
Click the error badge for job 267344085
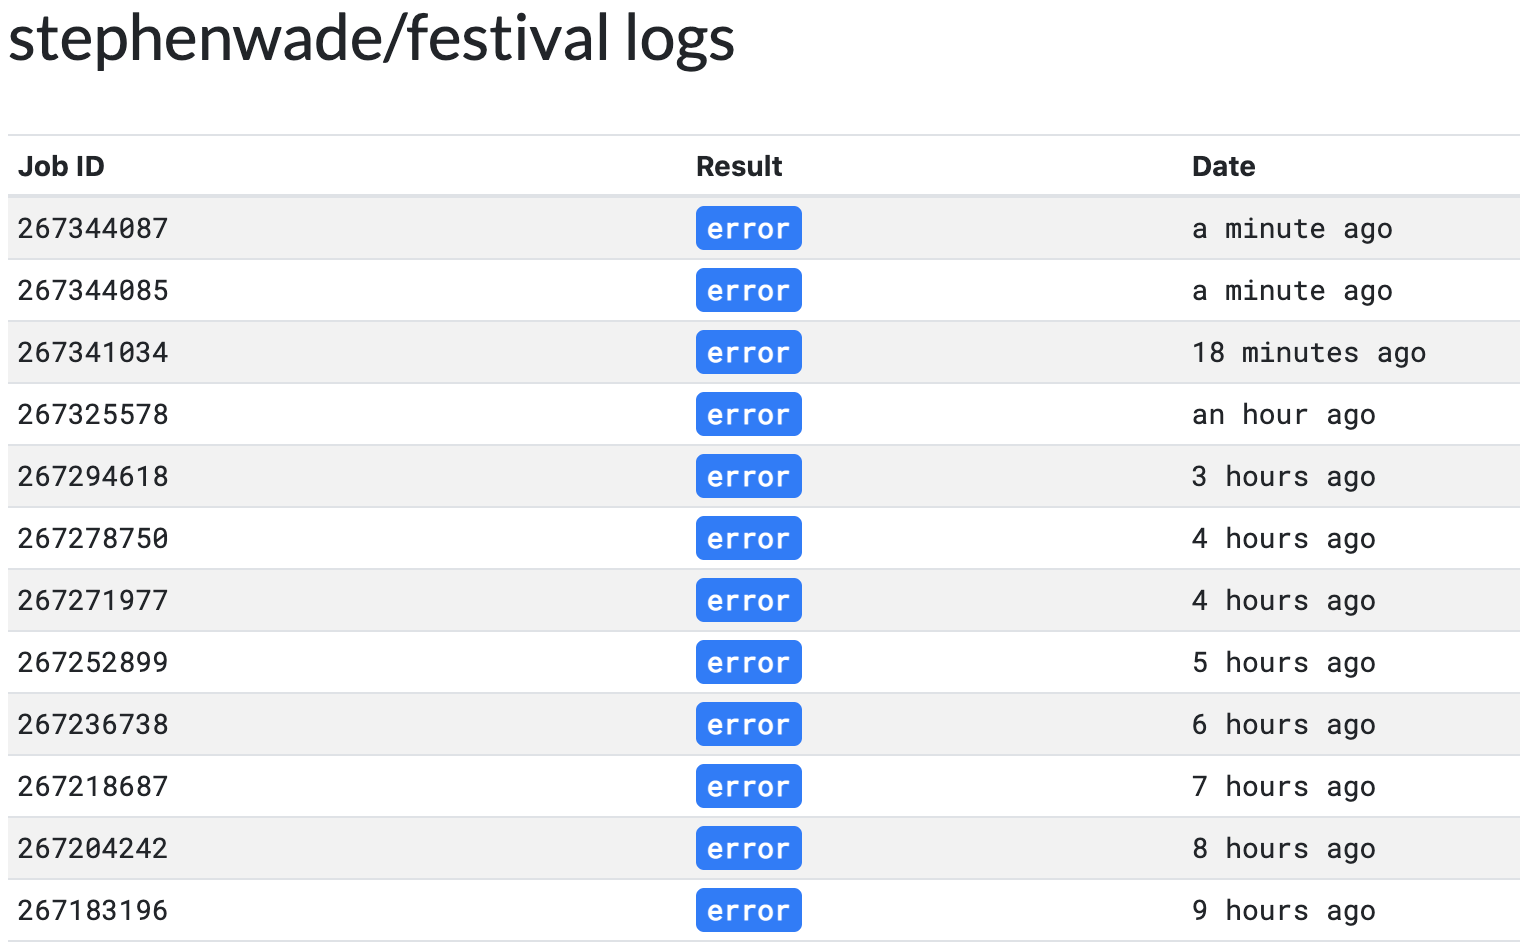coord(748,290)
